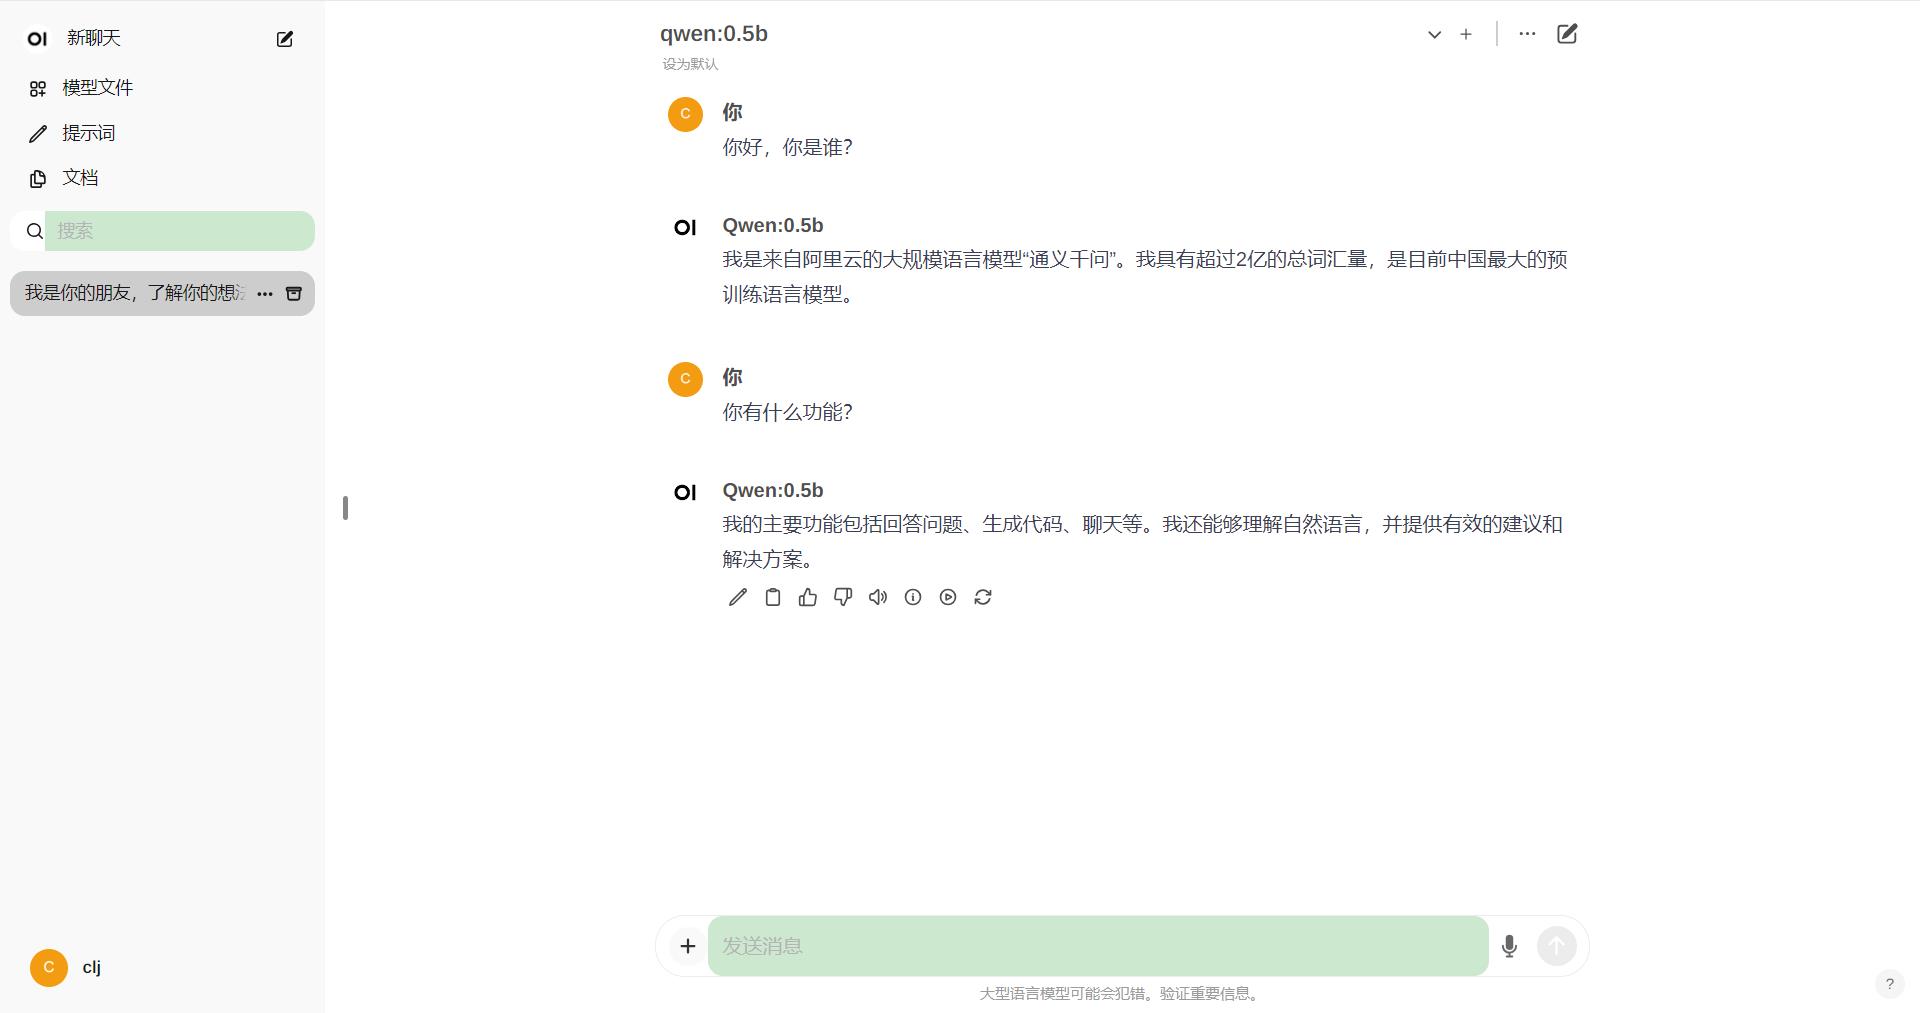Start voice input with microphone icon
Image resolution: width=1920 pixels, height=1013 pixels.
tap(1509, 946)
